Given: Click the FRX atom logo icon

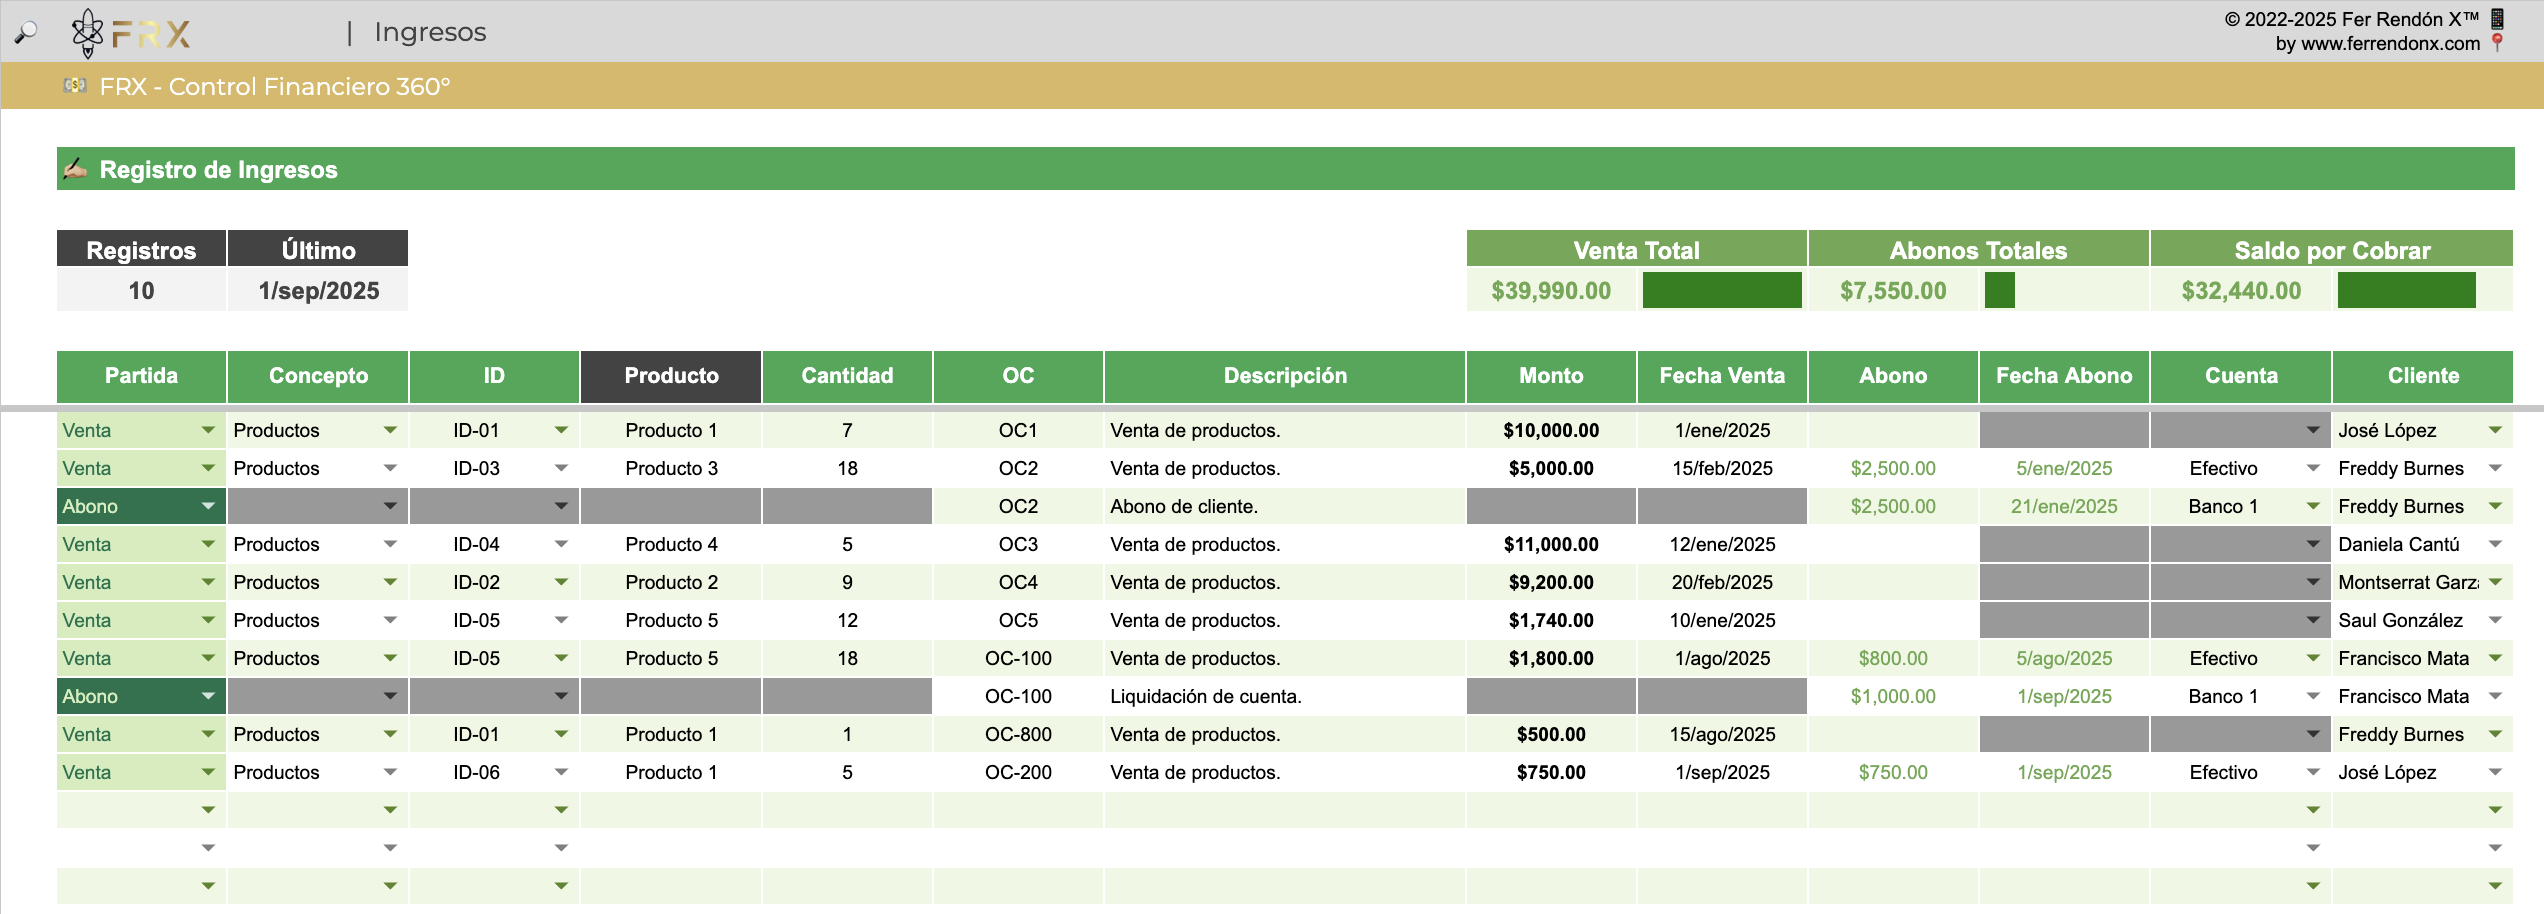Looking at the screenshot, I should click(x=88, y=32).
